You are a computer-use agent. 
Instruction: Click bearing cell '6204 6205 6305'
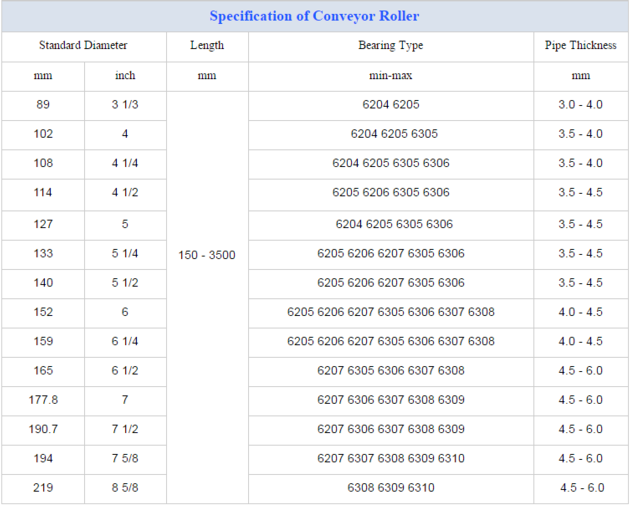click(x=391, y=134)
